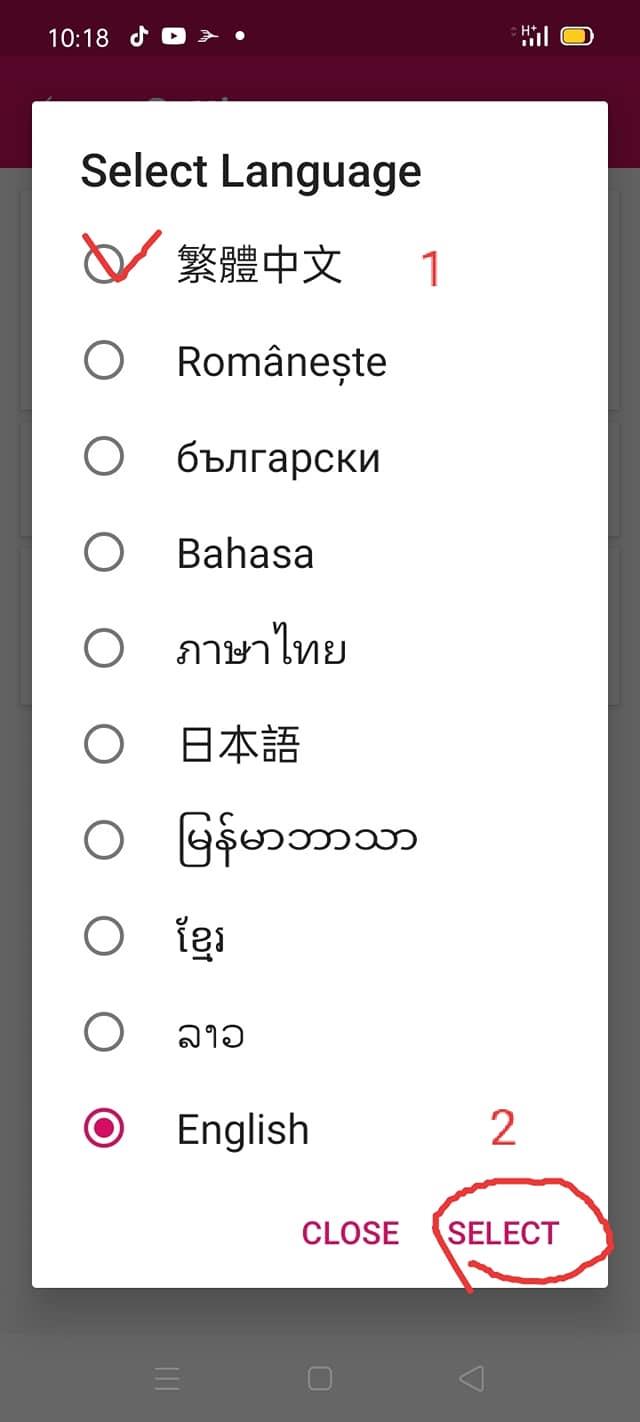This screenshot has height=1422, width=640.
Task: Click the English radio button
Action: pos(104,1128)
